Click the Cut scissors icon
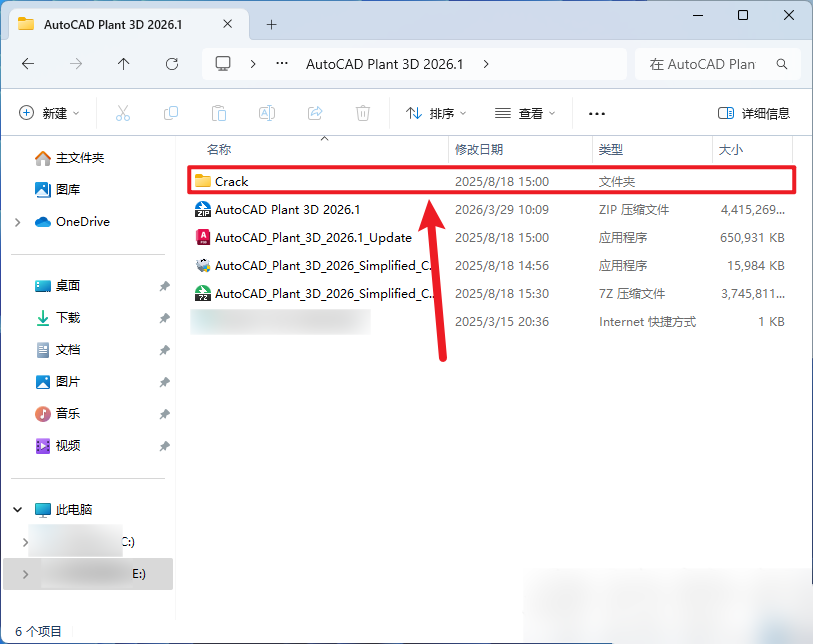 click(x=123, y=113)
